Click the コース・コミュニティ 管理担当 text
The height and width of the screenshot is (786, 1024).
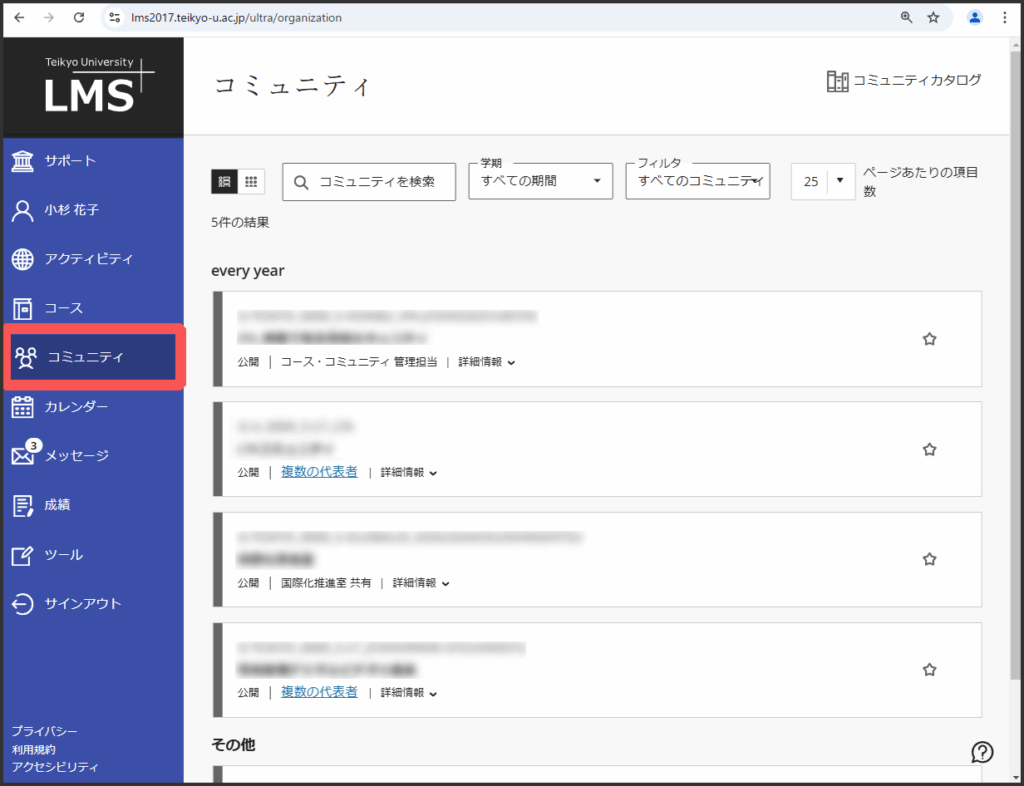tap(359, 362)
